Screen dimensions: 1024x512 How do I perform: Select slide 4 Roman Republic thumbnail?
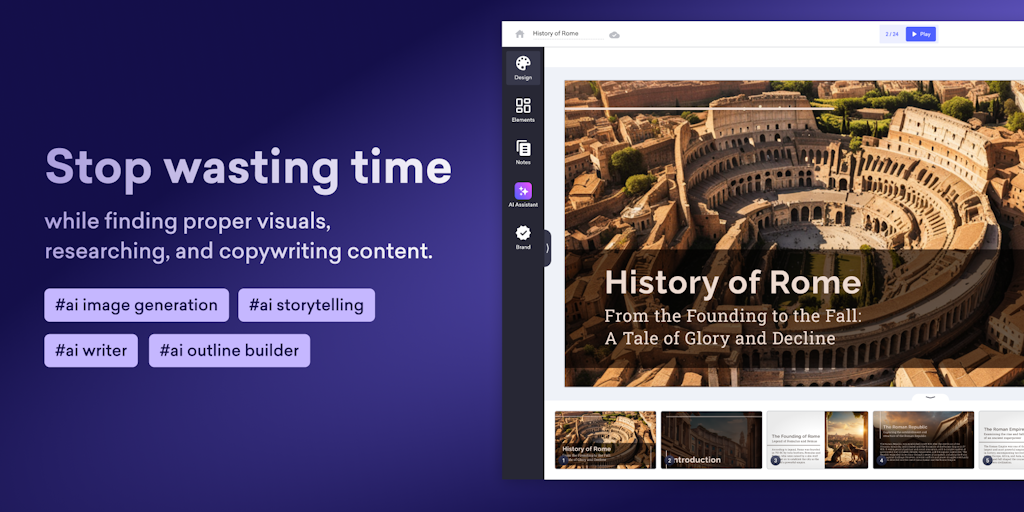coord(923,440)
